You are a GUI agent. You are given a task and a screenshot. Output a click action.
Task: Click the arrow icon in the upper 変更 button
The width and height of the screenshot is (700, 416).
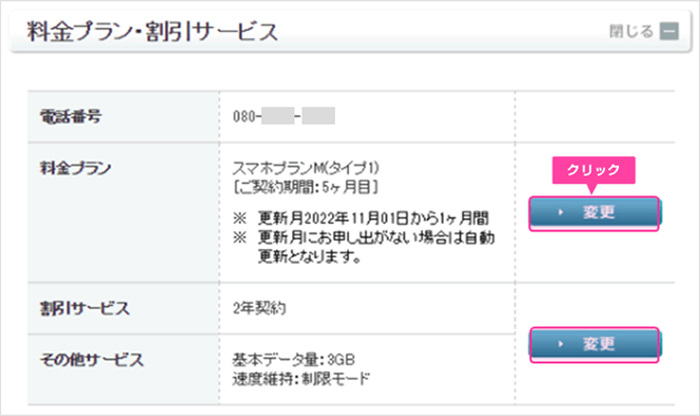[x=561, y=212]
